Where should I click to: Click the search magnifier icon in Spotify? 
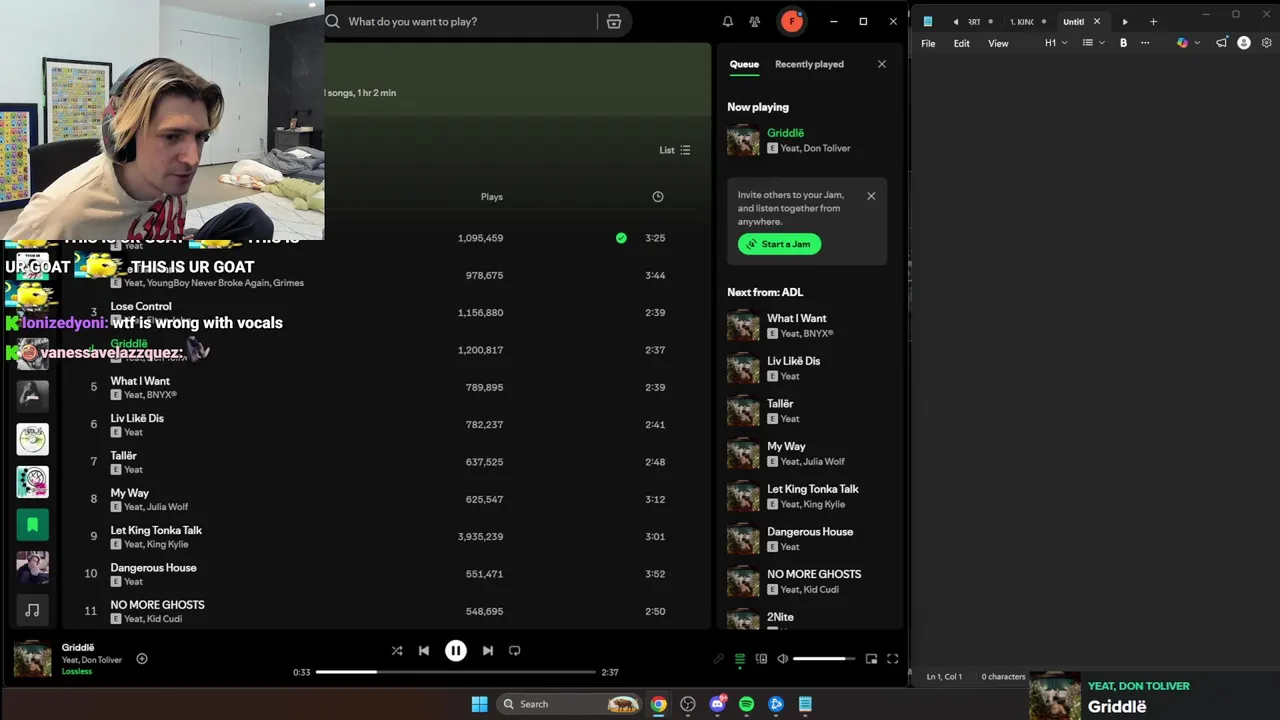(x=333, y=21)
